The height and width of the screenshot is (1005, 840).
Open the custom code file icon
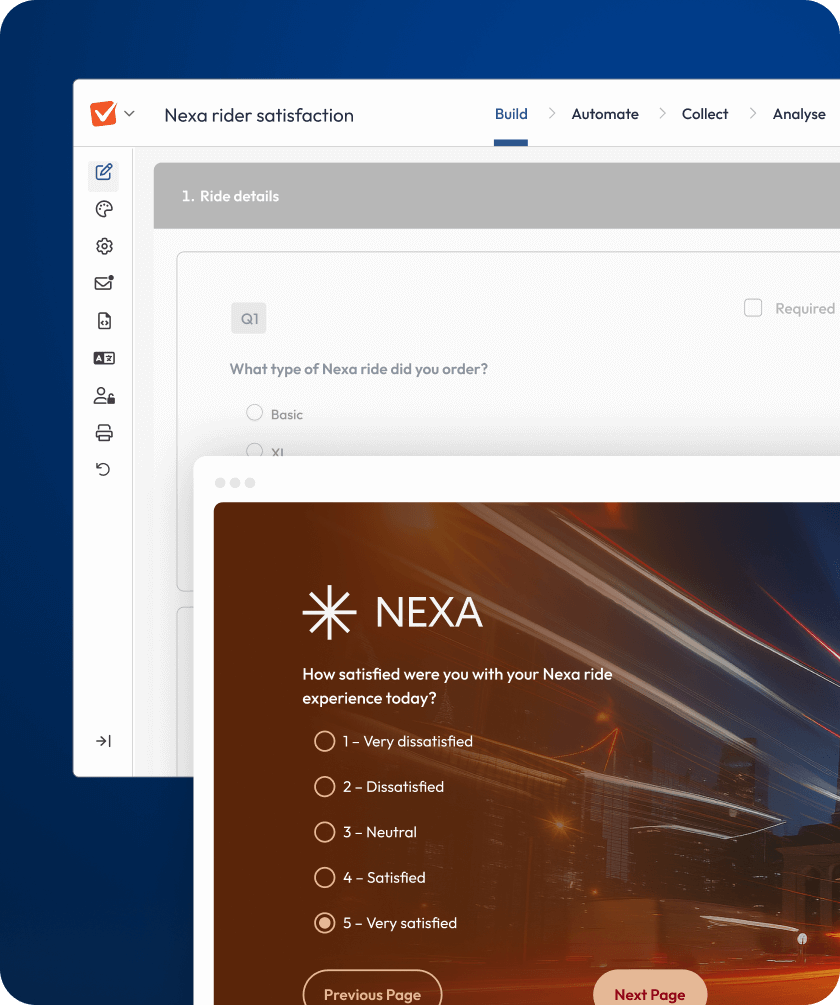tap(103, 321)
